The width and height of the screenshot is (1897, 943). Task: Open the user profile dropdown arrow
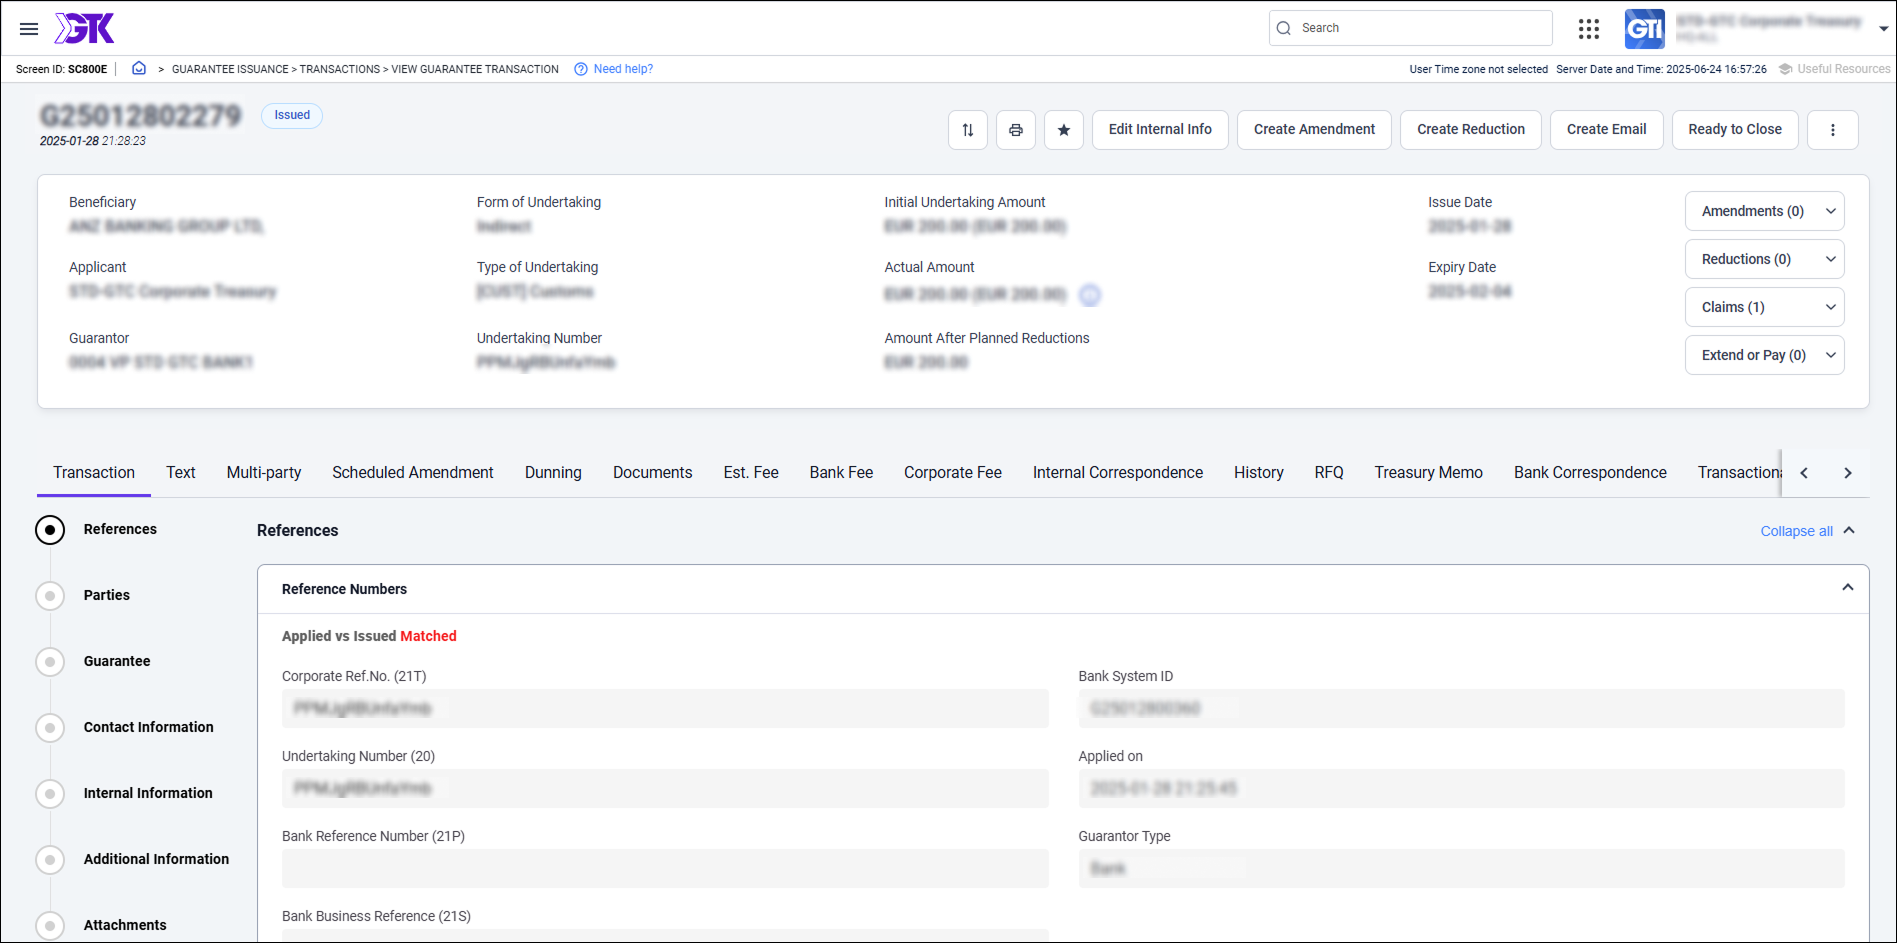1884,29
